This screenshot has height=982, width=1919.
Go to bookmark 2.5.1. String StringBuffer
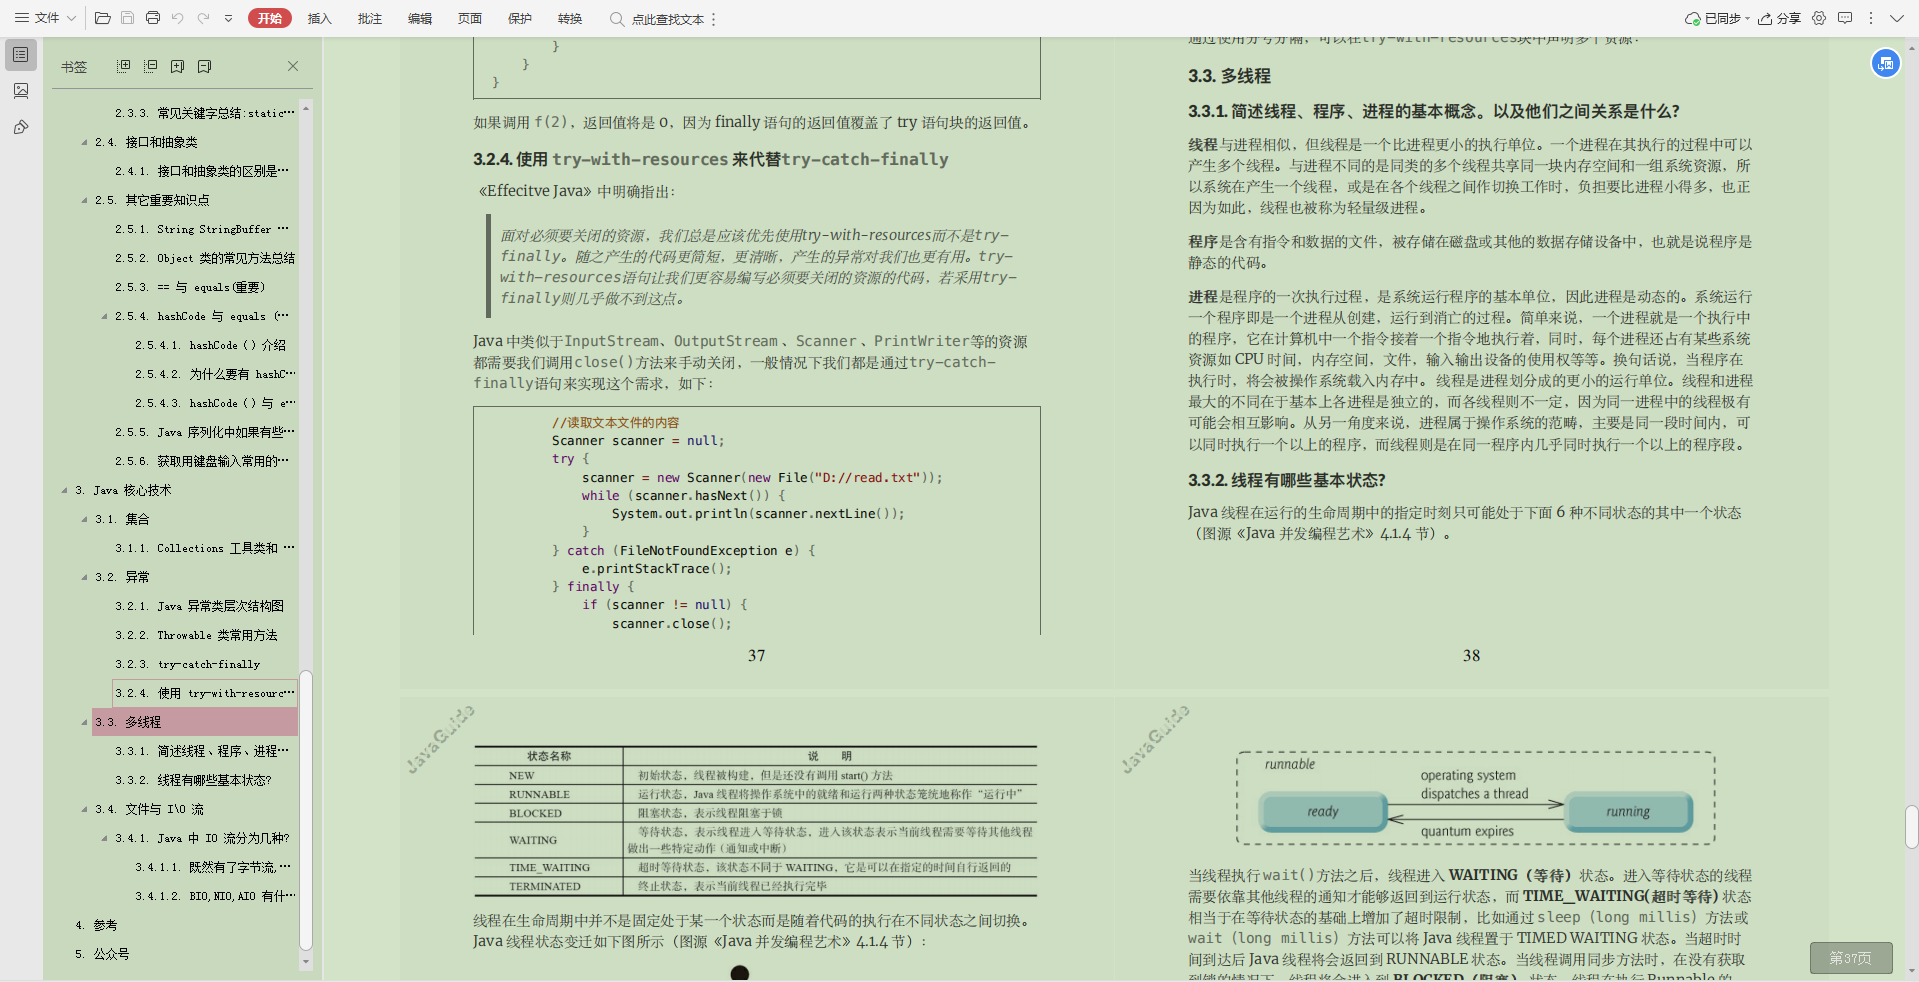point(203,229)
